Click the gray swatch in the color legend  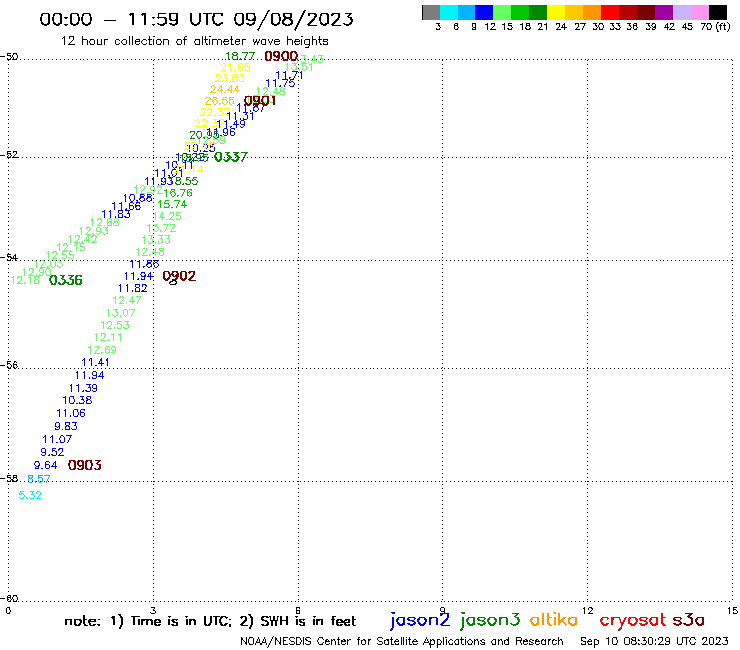pos(431,12)
